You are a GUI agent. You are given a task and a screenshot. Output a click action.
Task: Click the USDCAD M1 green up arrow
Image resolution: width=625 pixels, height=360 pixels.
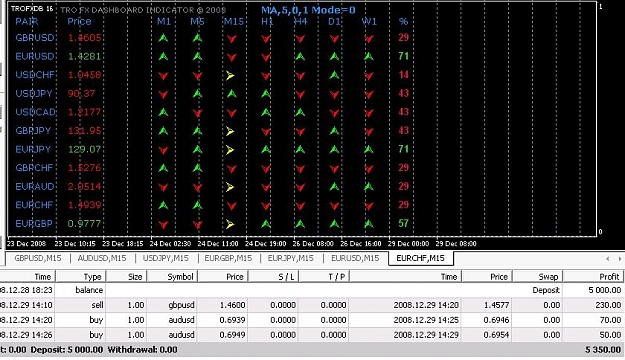click(163, 112)
